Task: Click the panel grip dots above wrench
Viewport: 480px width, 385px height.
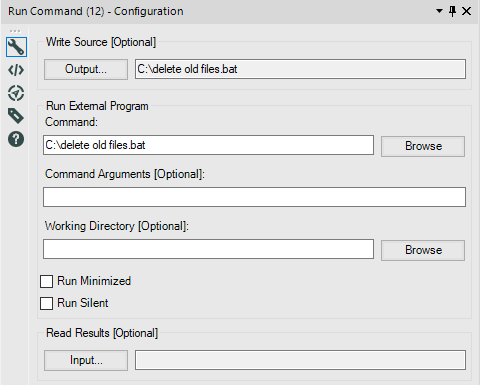Action: pos(15,31)
